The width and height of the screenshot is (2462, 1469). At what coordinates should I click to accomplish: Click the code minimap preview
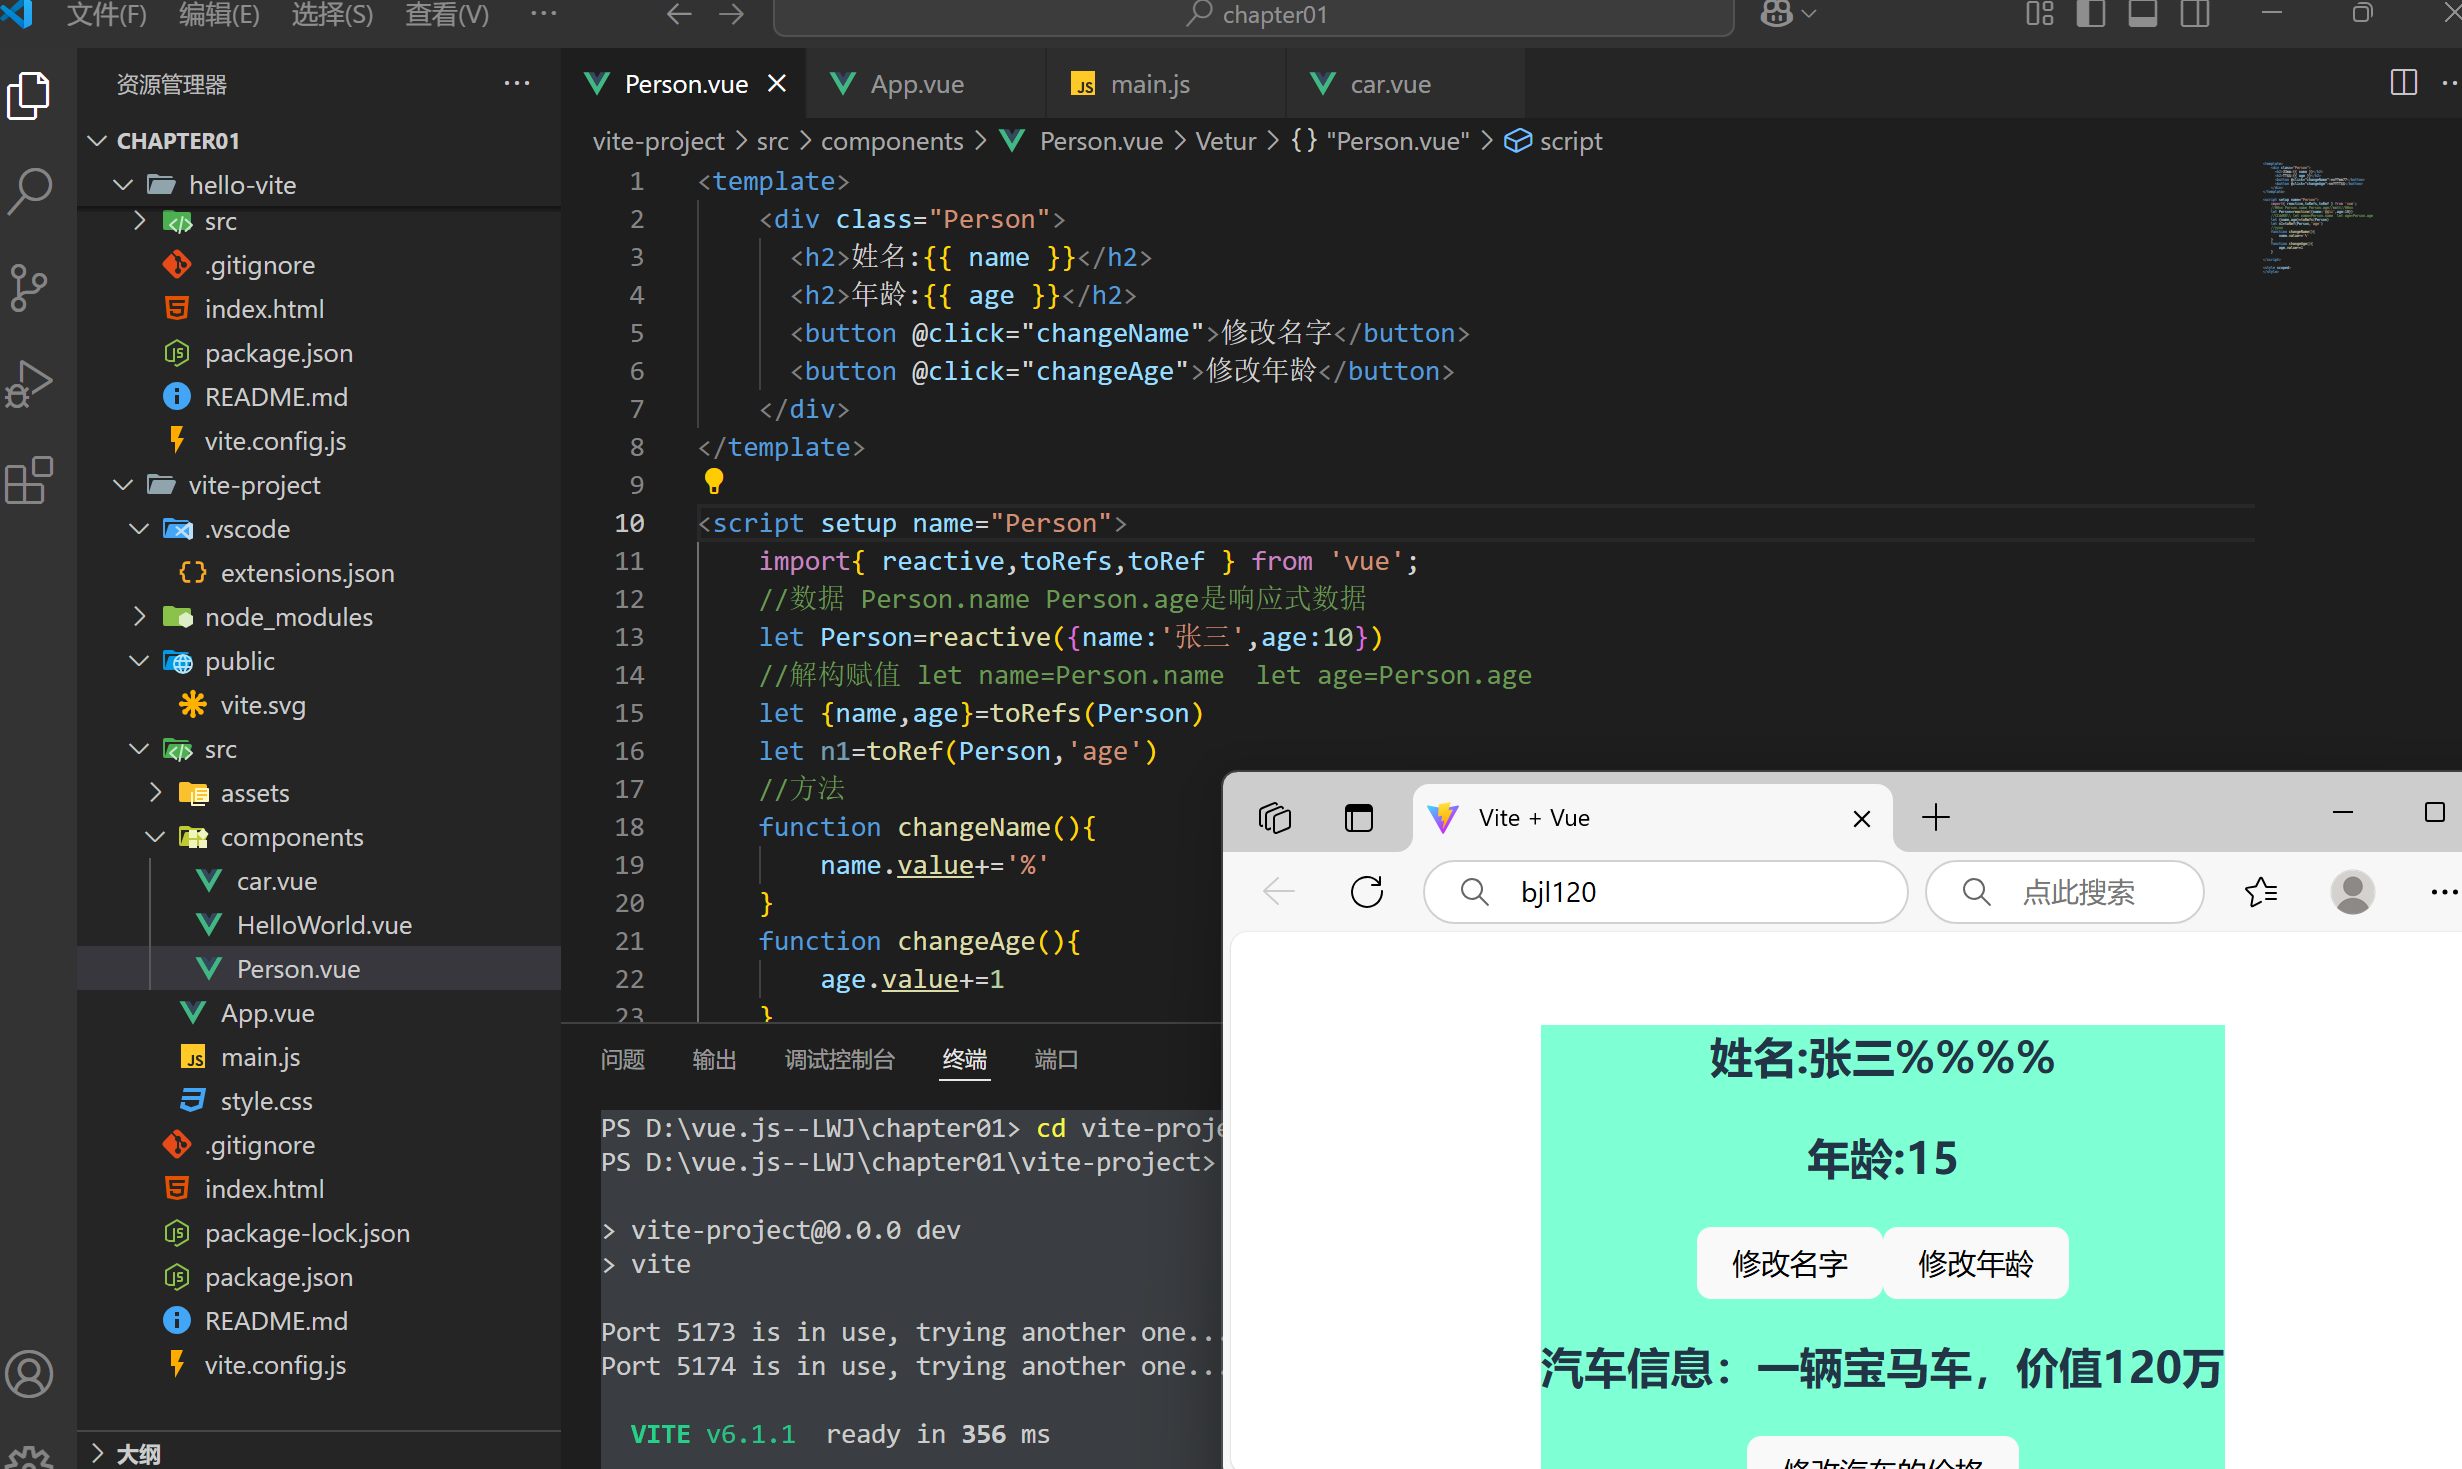tap(2316, 218)
